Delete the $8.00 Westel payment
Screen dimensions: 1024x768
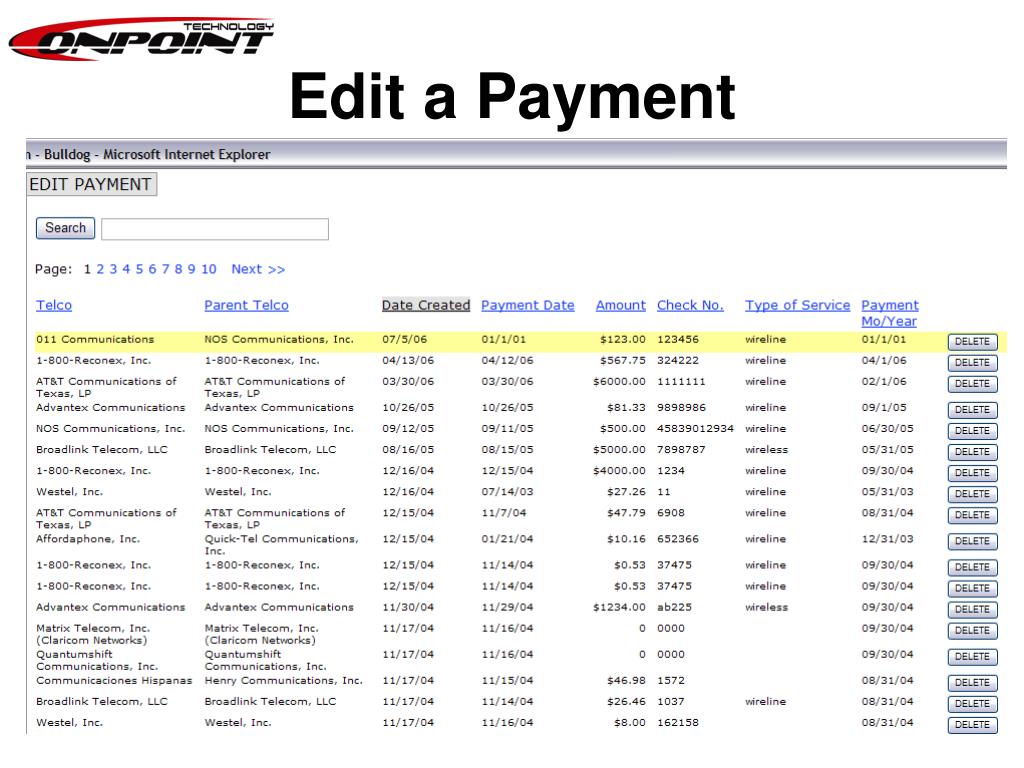click(972, 724)
